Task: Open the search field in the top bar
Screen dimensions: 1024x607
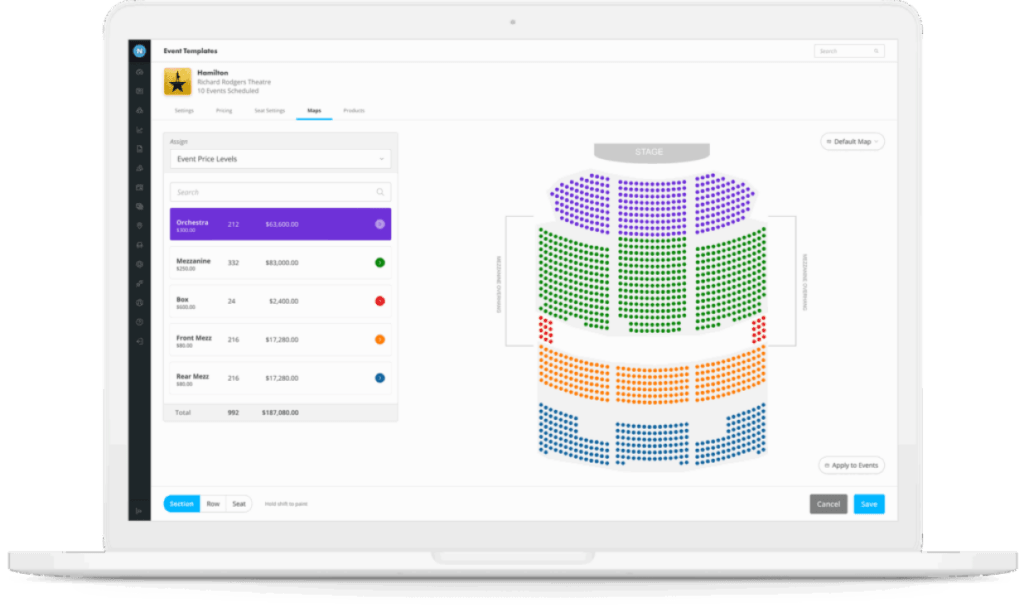Action: (848, 50)
